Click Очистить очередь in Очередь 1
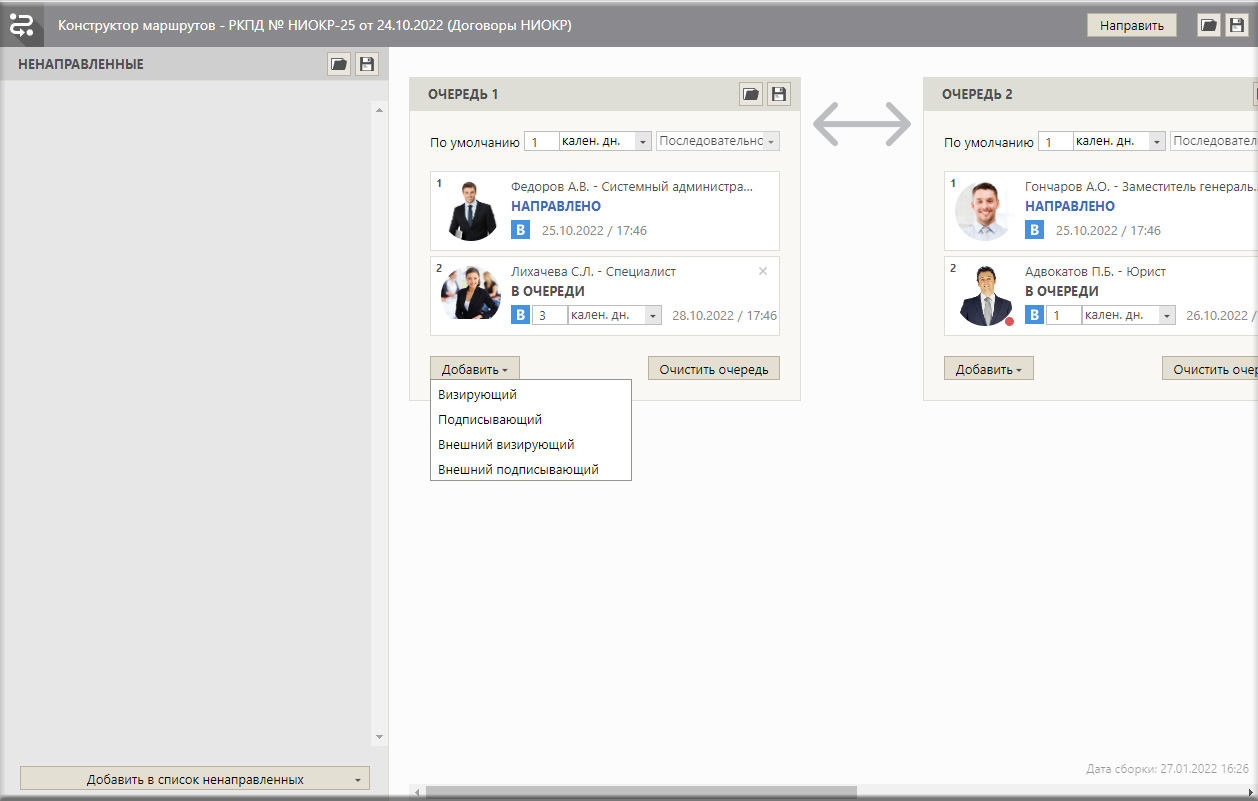1258x801 pixels. (713, 369)
